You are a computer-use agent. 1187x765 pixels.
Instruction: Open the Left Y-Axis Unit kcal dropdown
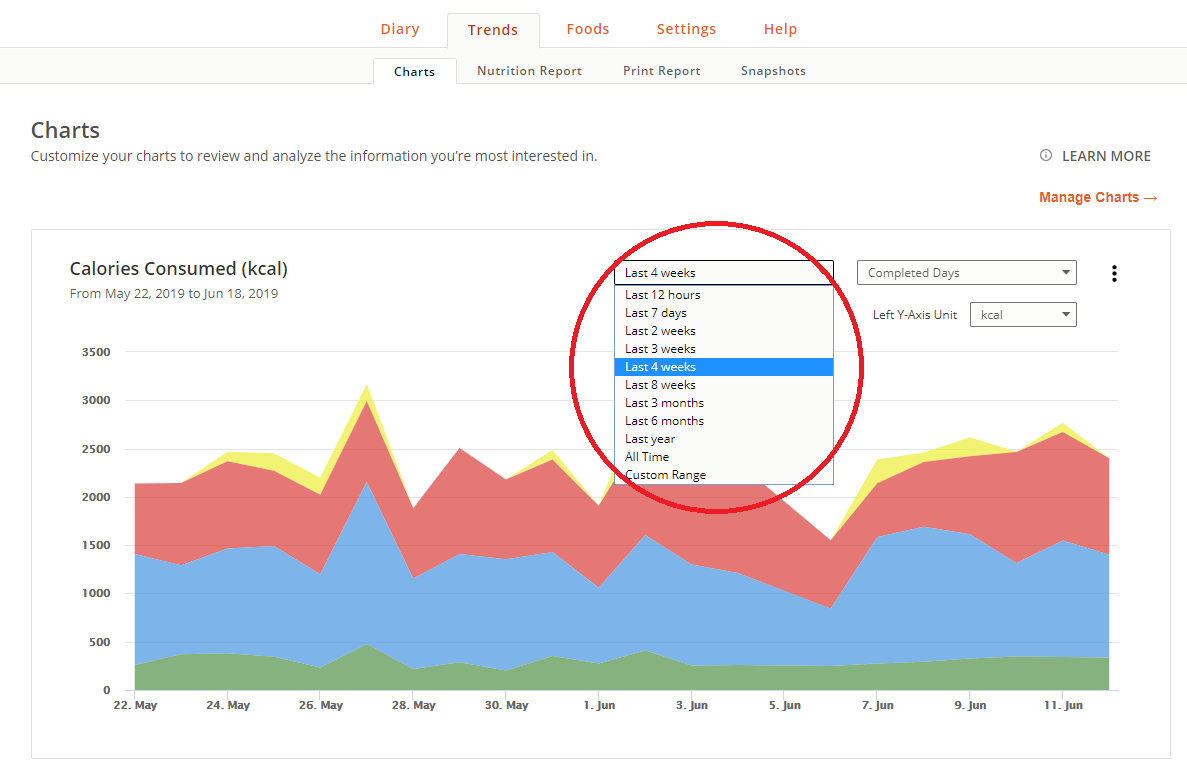[x=1023, y=315]
